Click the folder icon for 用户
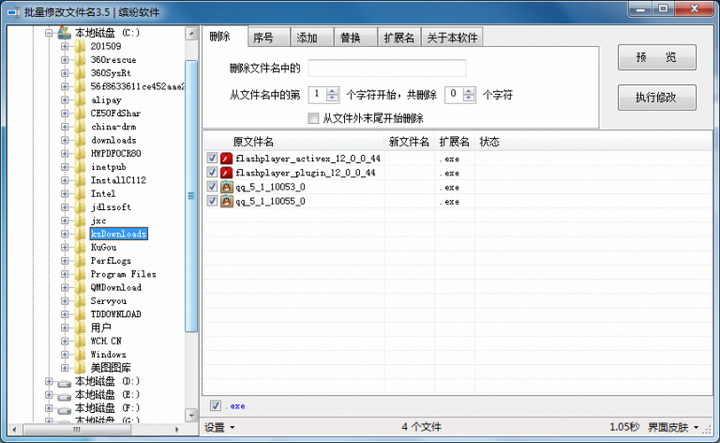The width and height of the screenshot is (720, 443). (80, 327)
